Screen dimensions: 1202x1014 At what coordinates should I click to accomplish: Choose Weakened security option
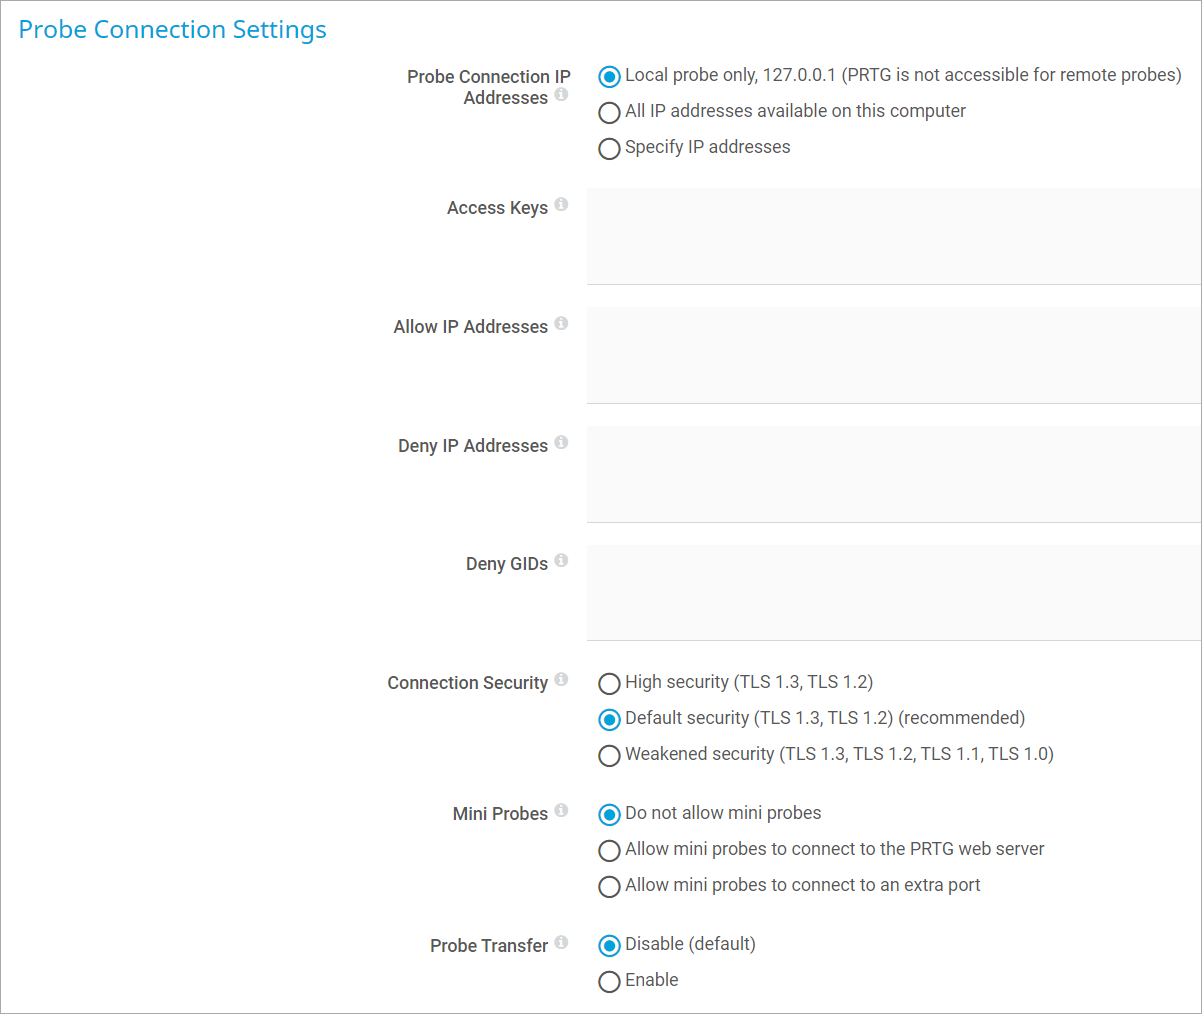tap(609, 756)
